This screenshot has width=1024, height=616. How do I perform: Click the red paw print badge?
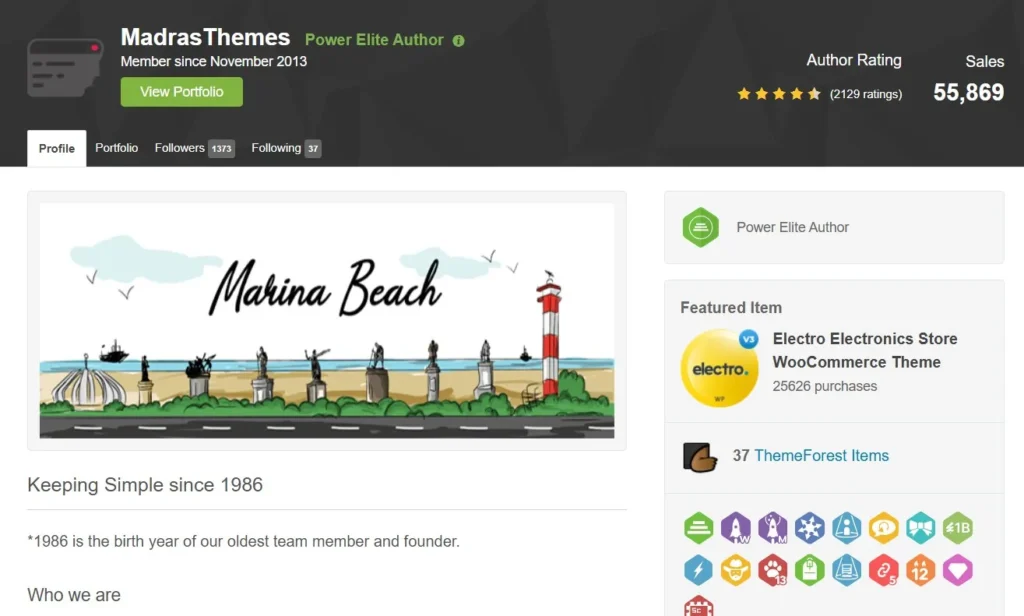(773, 570)
